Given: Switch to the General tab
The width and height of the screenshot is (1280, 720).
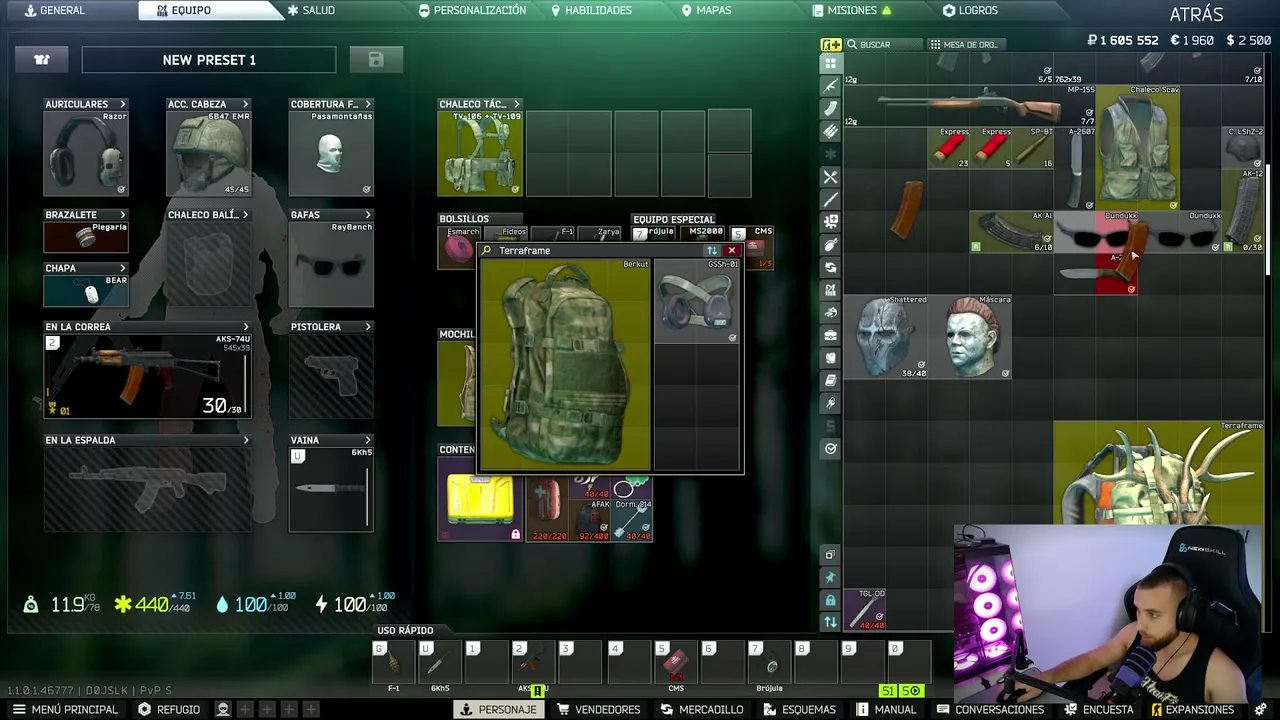Looking at the screenshot, I should 55,10.
